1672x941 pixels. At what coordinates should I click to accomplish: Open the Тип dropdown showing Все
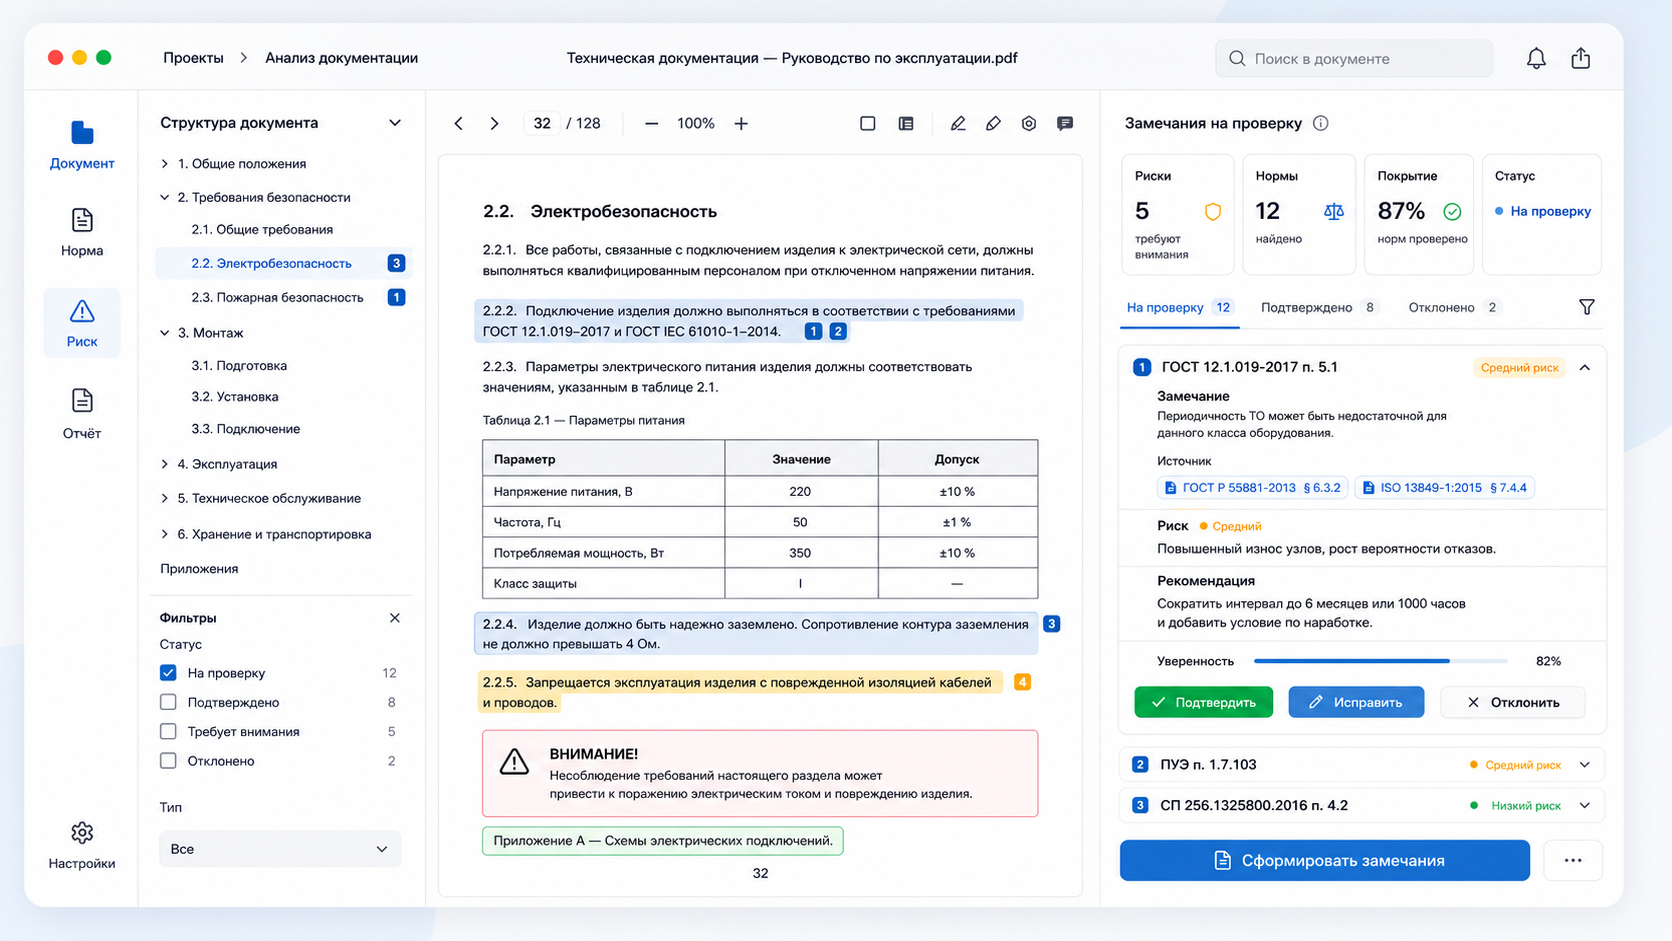click(x=280, y=849)
